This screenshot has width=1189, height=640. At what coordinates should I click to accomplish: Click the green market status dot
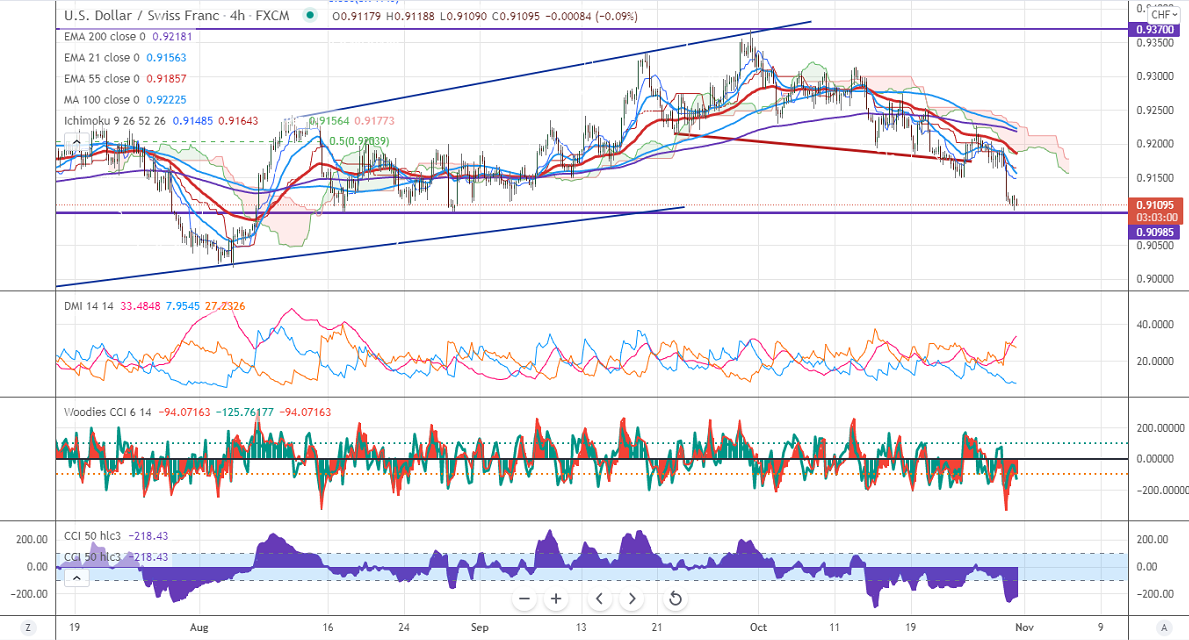pos(309,15)
